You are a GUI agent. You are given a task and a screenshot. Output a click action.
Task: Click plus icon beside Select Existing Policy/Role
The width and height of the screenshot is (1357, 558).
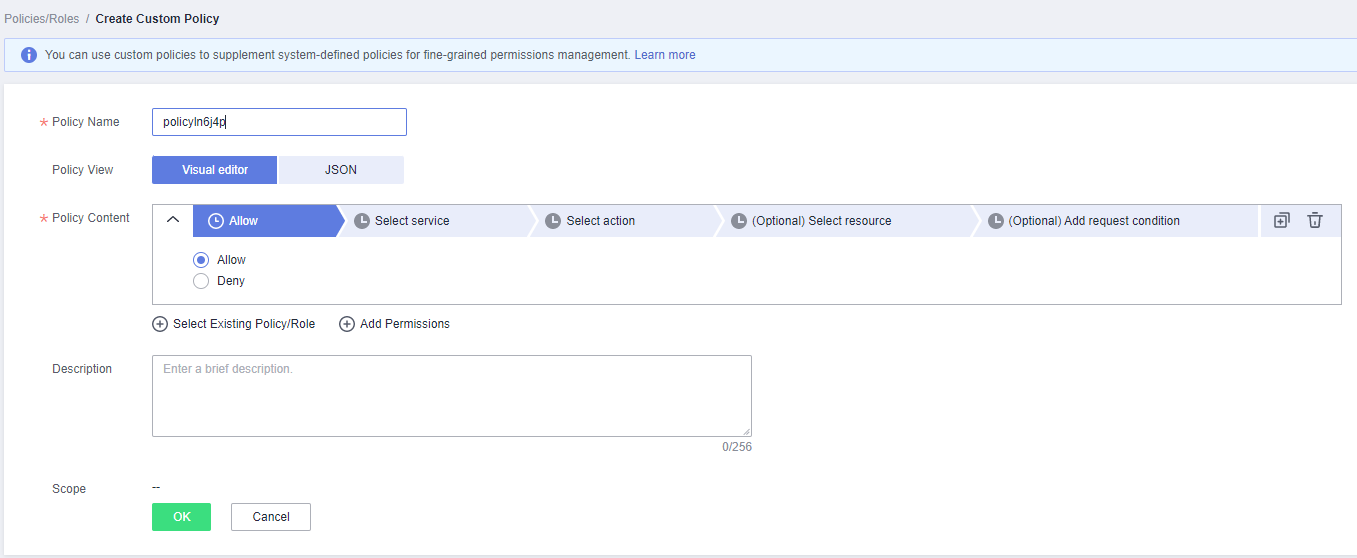(160, 324)
